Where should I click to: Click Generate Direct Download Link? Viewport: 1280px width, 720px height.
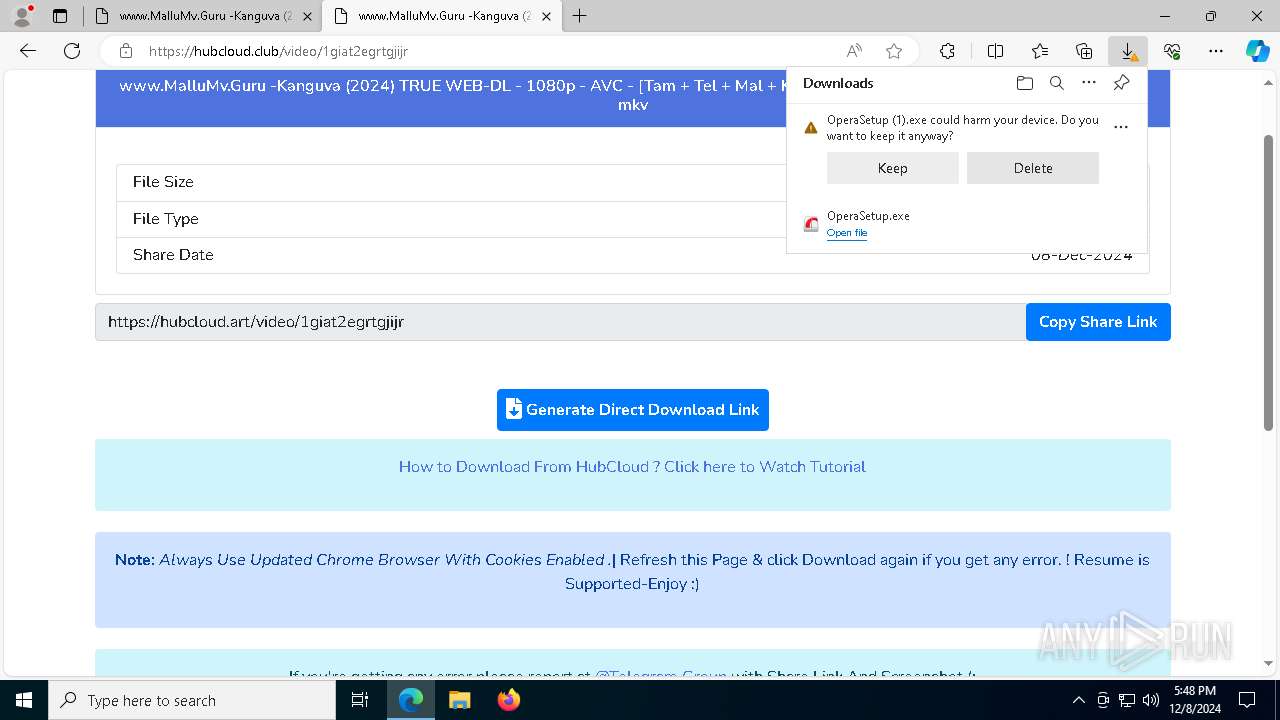pyautogui.click(x=633, y=410)
